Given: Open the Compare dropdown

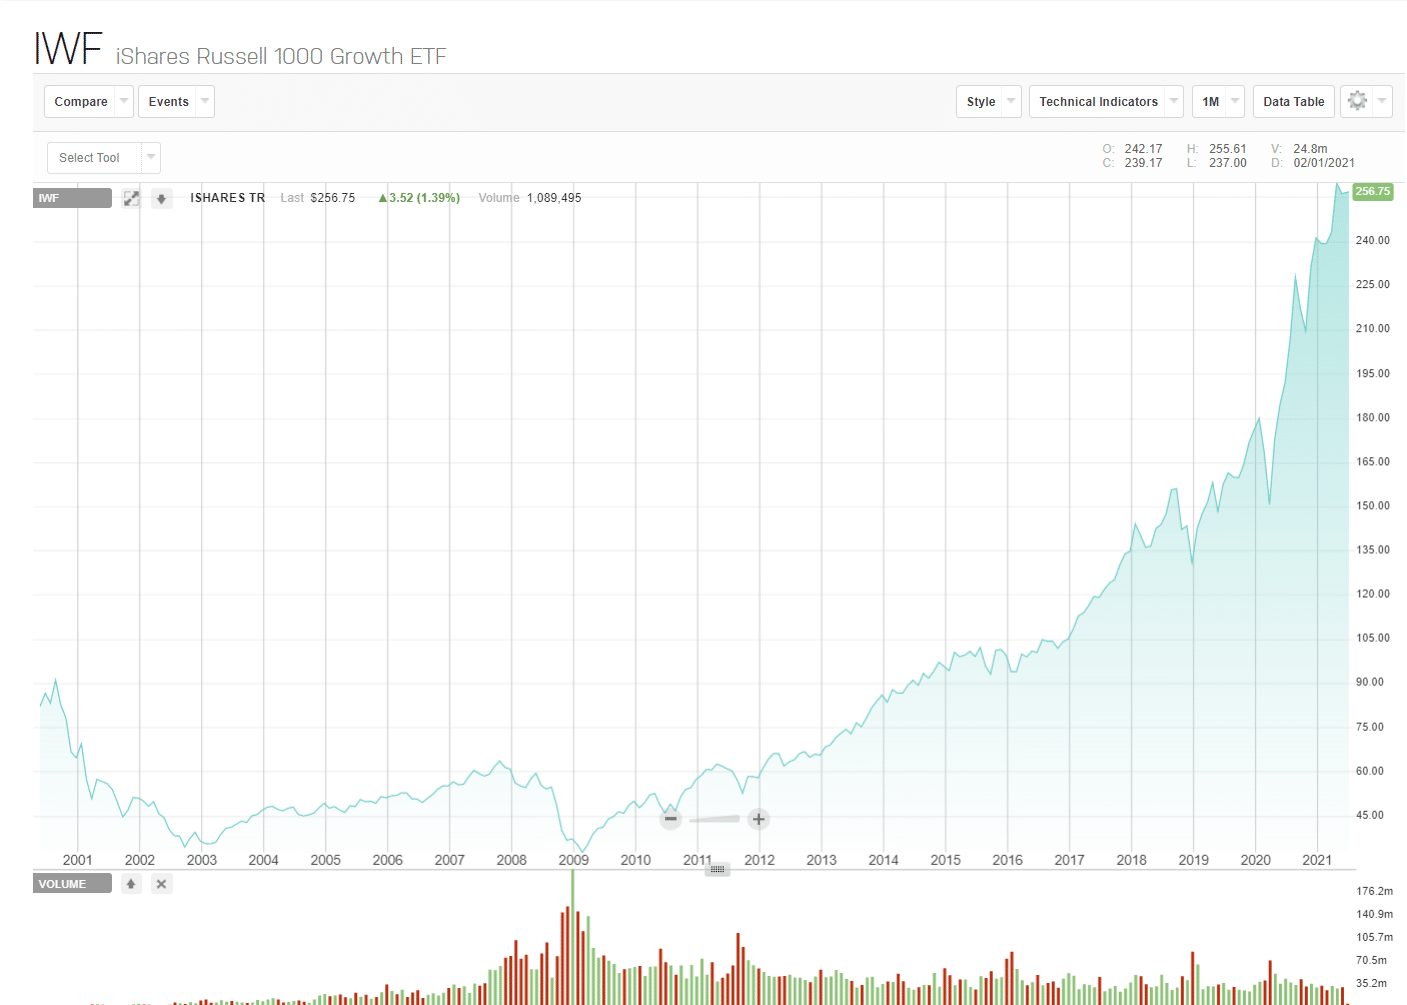Looking at the screenshot, I should click(x=88, y=101).
